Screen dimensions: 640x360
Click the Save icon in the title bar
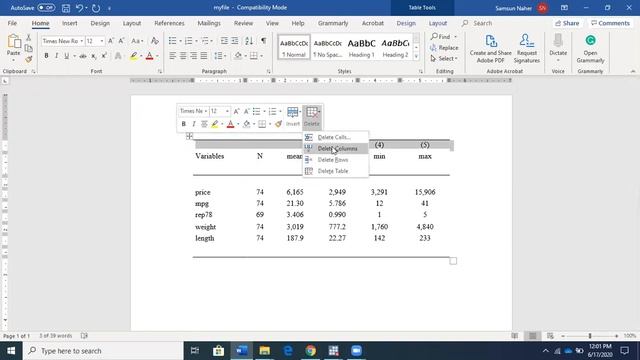point(65,8)
